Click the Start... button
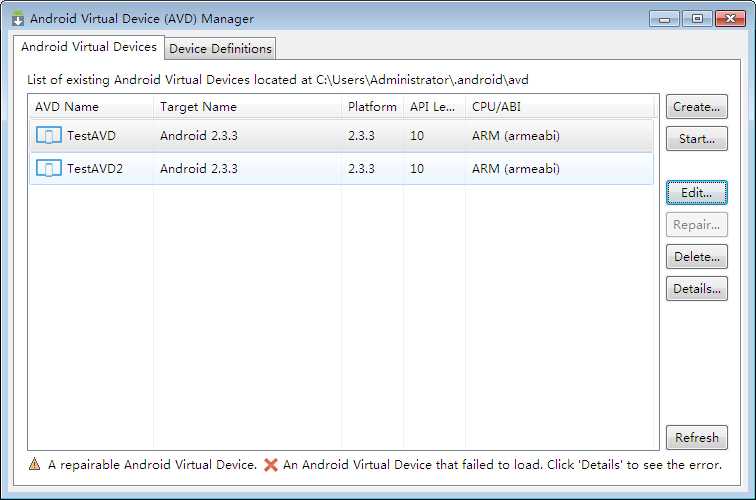The height and width of the screenshot is (500, 756). pos(697,139)
